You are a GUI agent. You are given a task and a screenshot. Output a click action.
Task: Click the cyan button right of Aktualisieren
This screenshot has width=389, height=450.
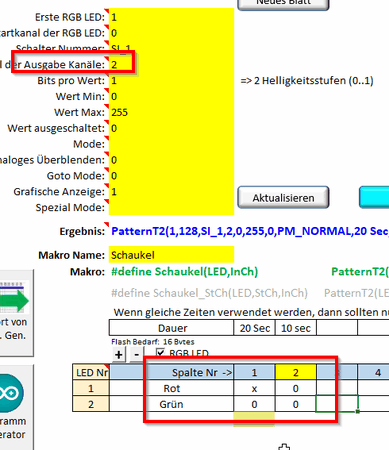pyautogui.click(x=374, y=197)
